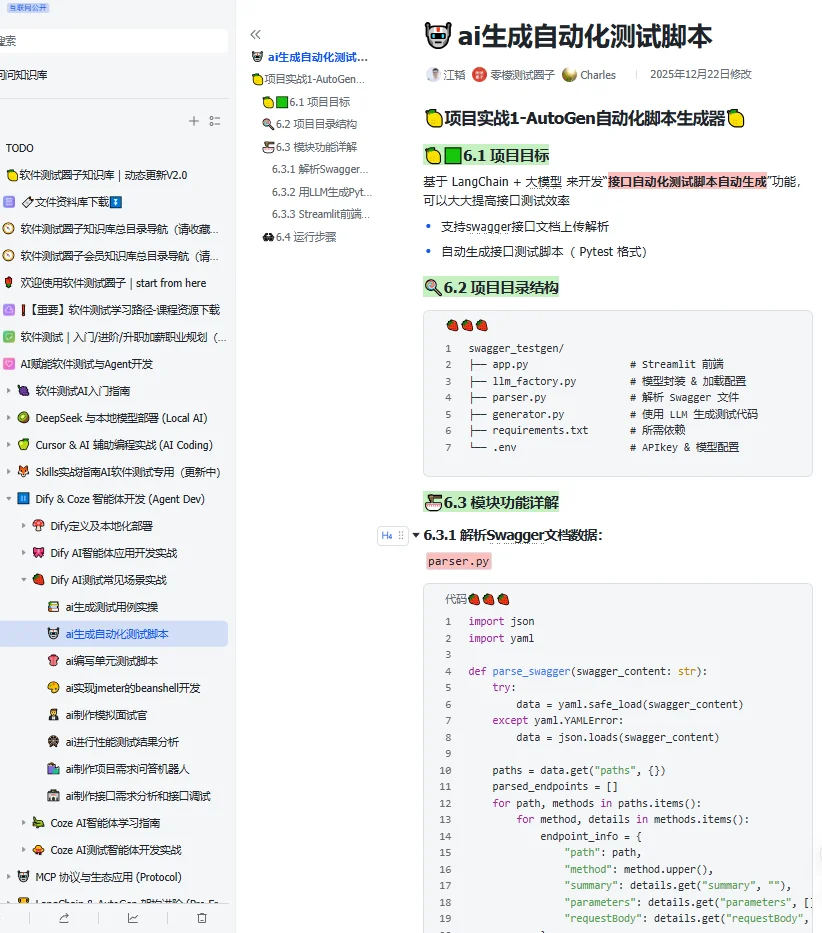Click the drag dots beside H4 handle

(401, 536)
